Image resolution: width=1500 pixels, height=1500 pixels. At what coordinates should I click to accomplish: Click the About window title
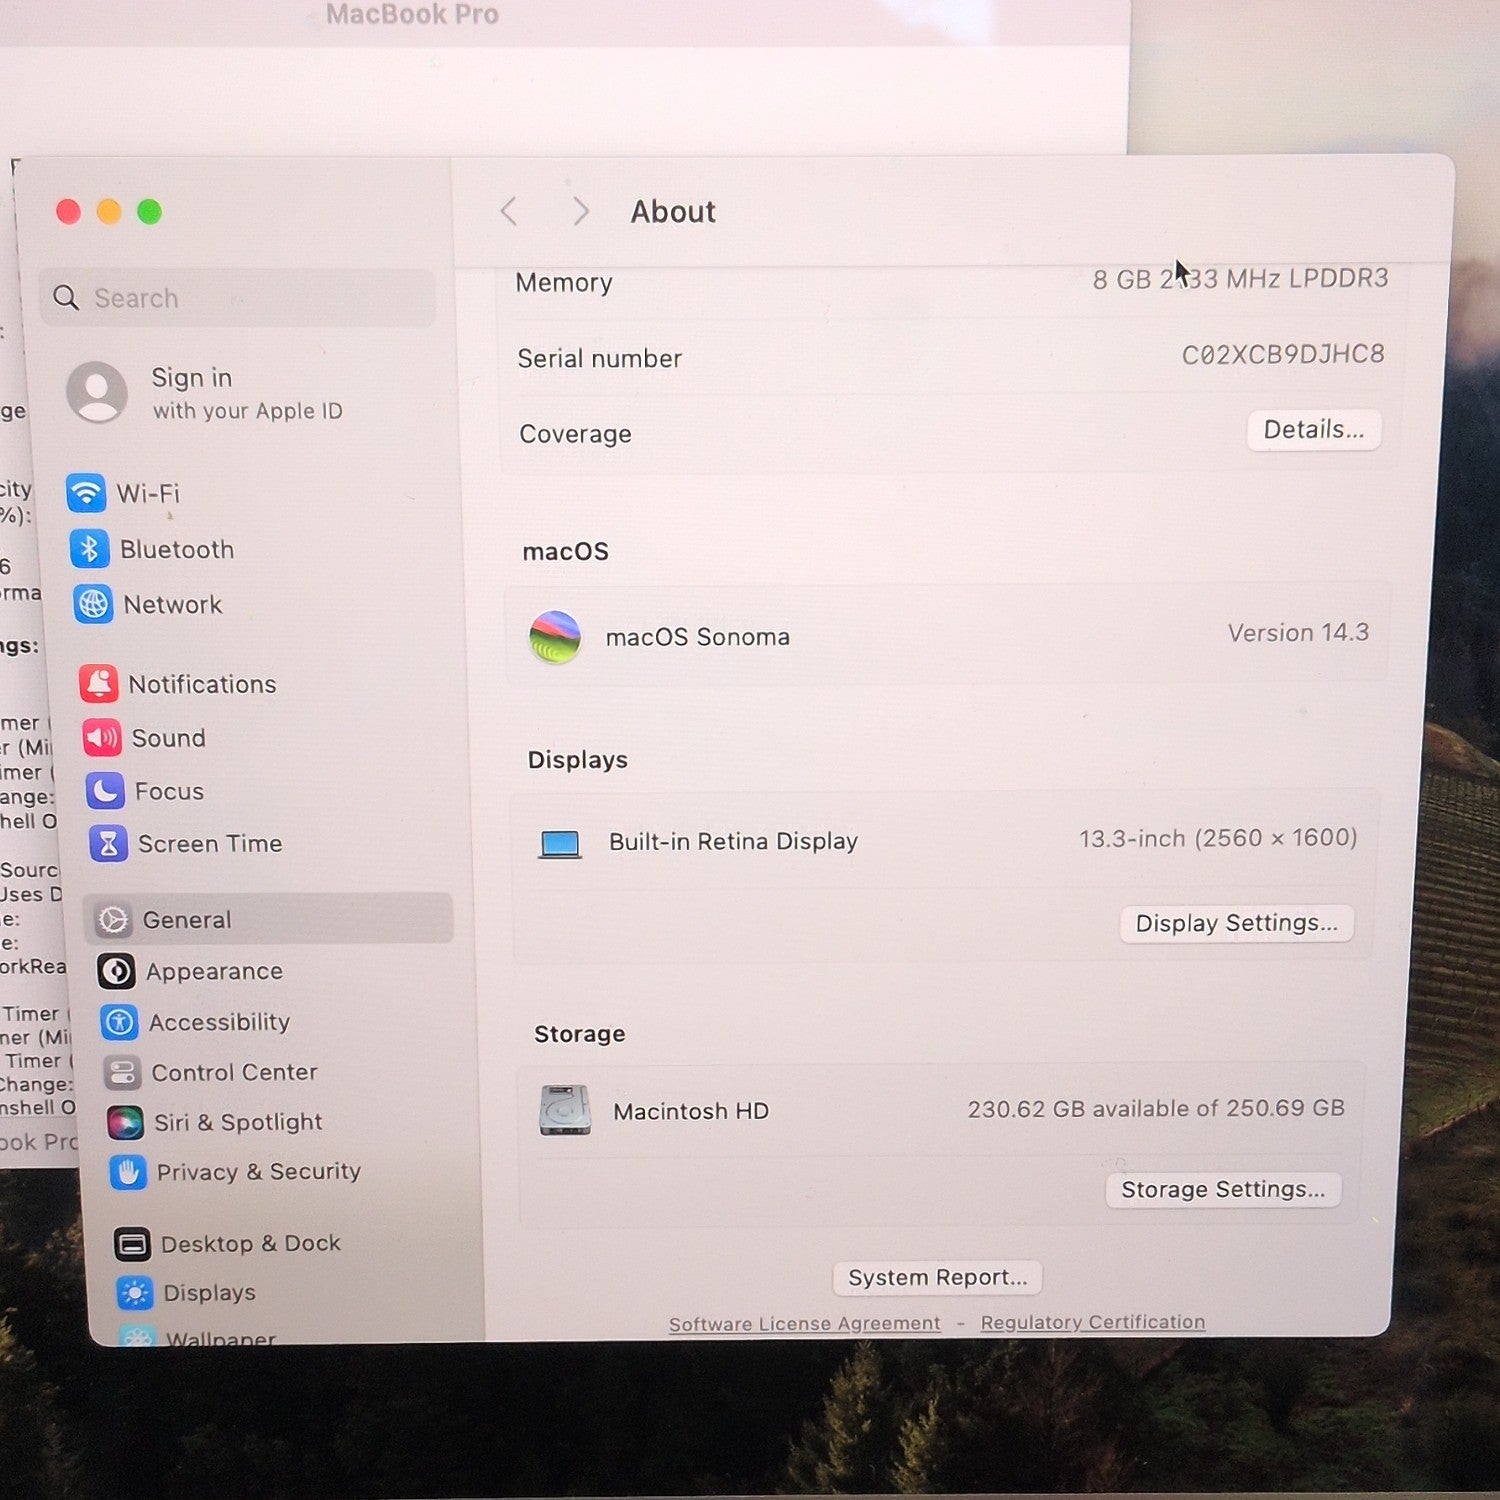[673, 212]
